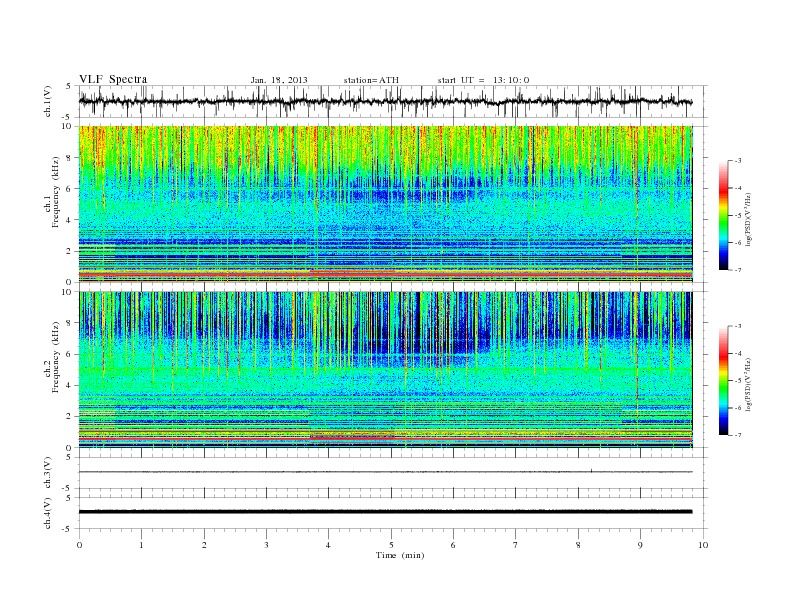The height and width of the screenshot is (612, 792).
Task: Click the "start UT = 13:10:0" header text
Action: pos(483,80)
